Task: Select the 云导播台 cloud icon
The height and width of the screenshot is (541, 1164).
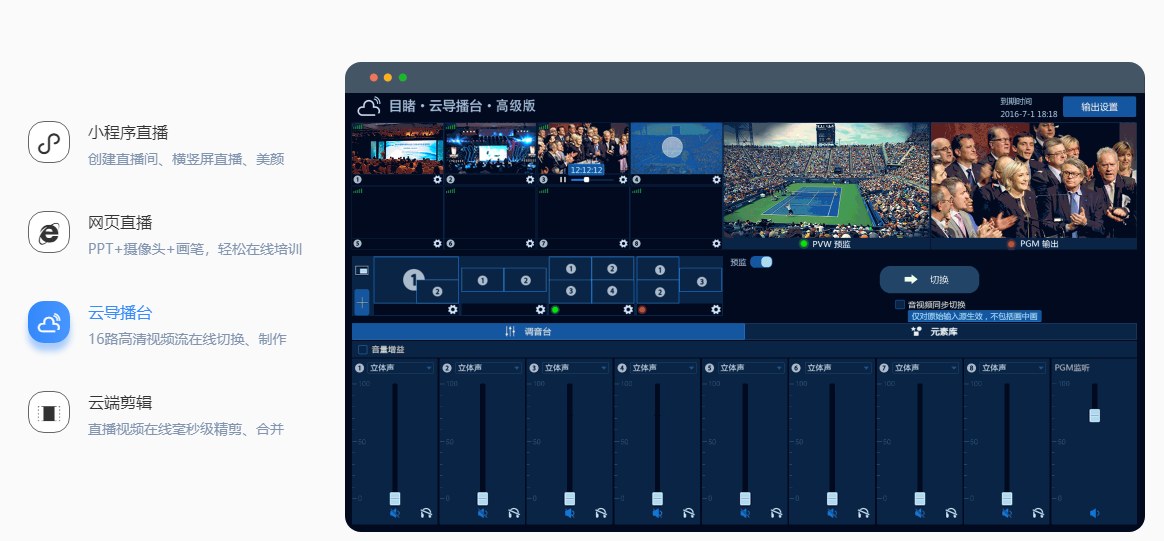Action: (x=49, y=322)
